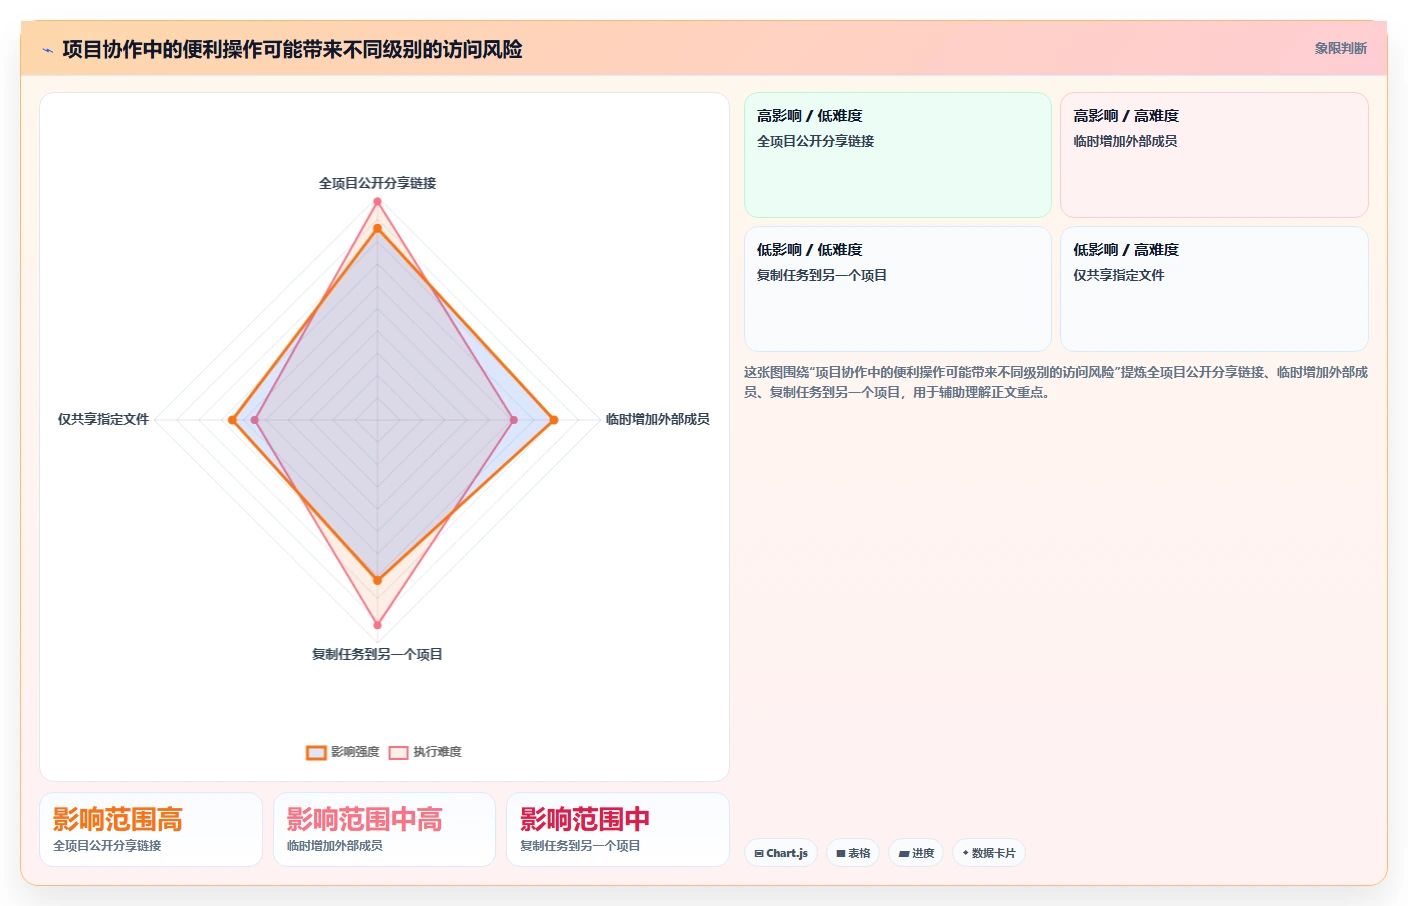Select the 影响范围中高 stat card
Viewport: 1408px width, 906px height.
pos(384,830)
